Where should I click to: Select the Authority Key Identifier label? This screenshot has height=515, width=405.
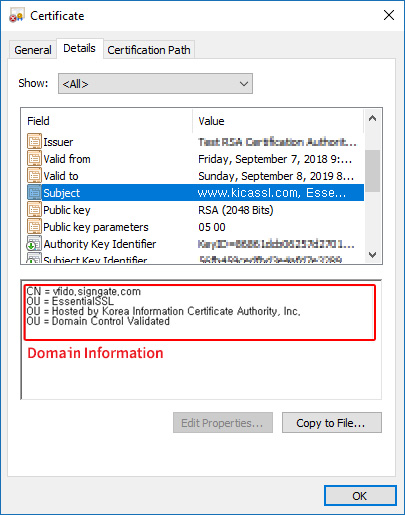pyautogui.click(x=100, y=244)
